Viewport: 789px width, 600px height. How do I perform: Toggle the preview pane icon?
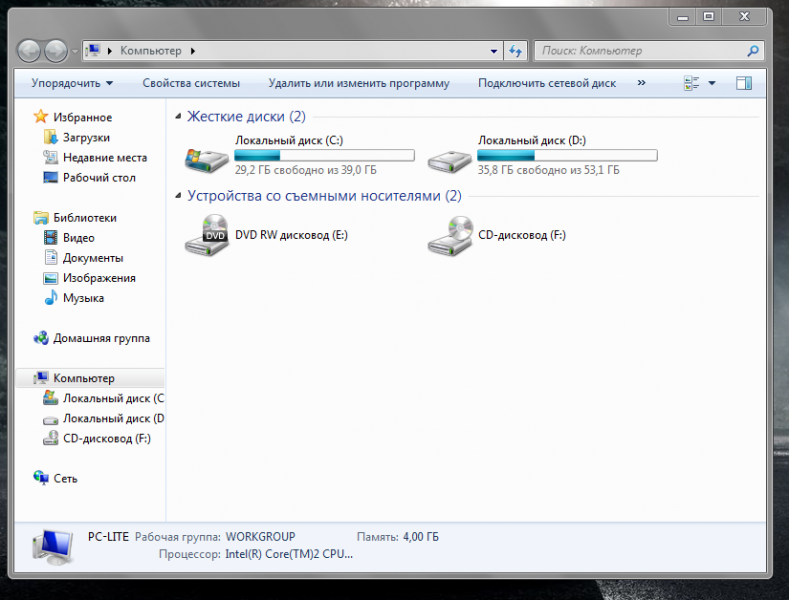pos(743,83)
